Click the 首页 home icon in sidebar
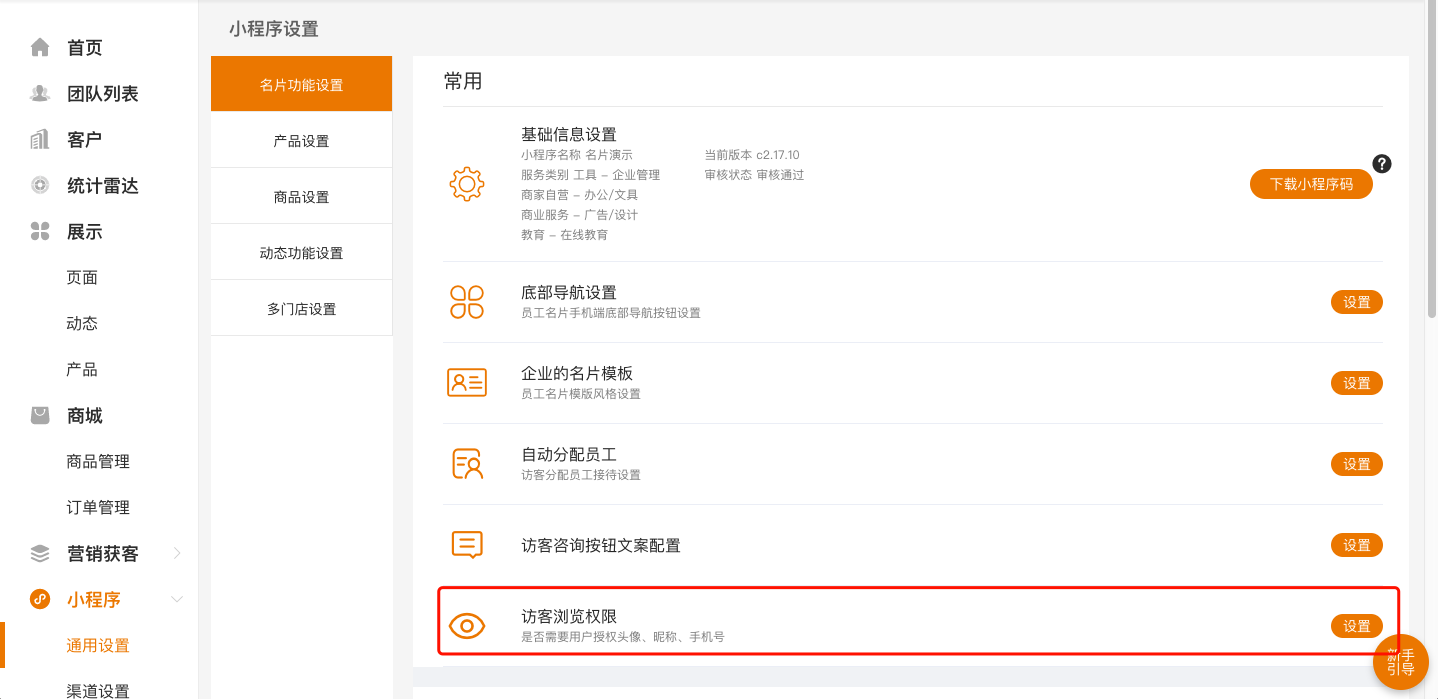 point(40,48)
